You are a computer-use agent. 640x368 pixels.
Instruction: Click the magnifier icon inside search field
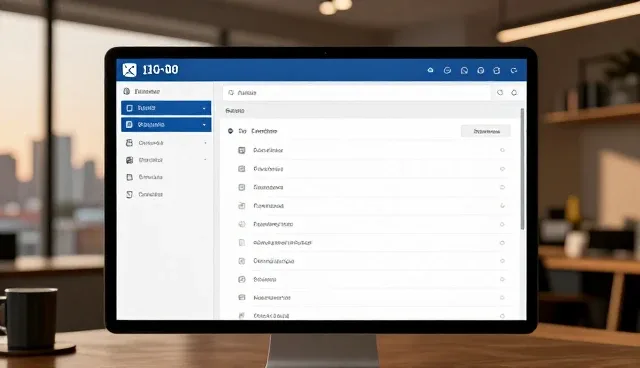tap(231, 93)
